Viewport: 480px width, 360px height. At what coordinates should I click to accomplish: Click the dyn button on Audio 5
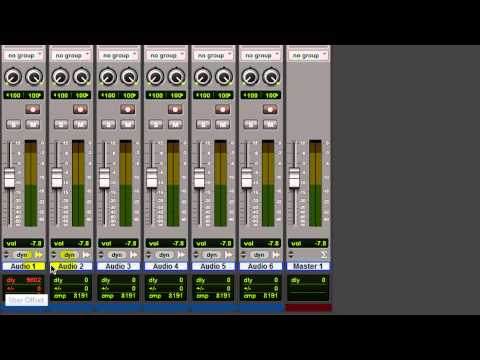(x=211, y=255)
